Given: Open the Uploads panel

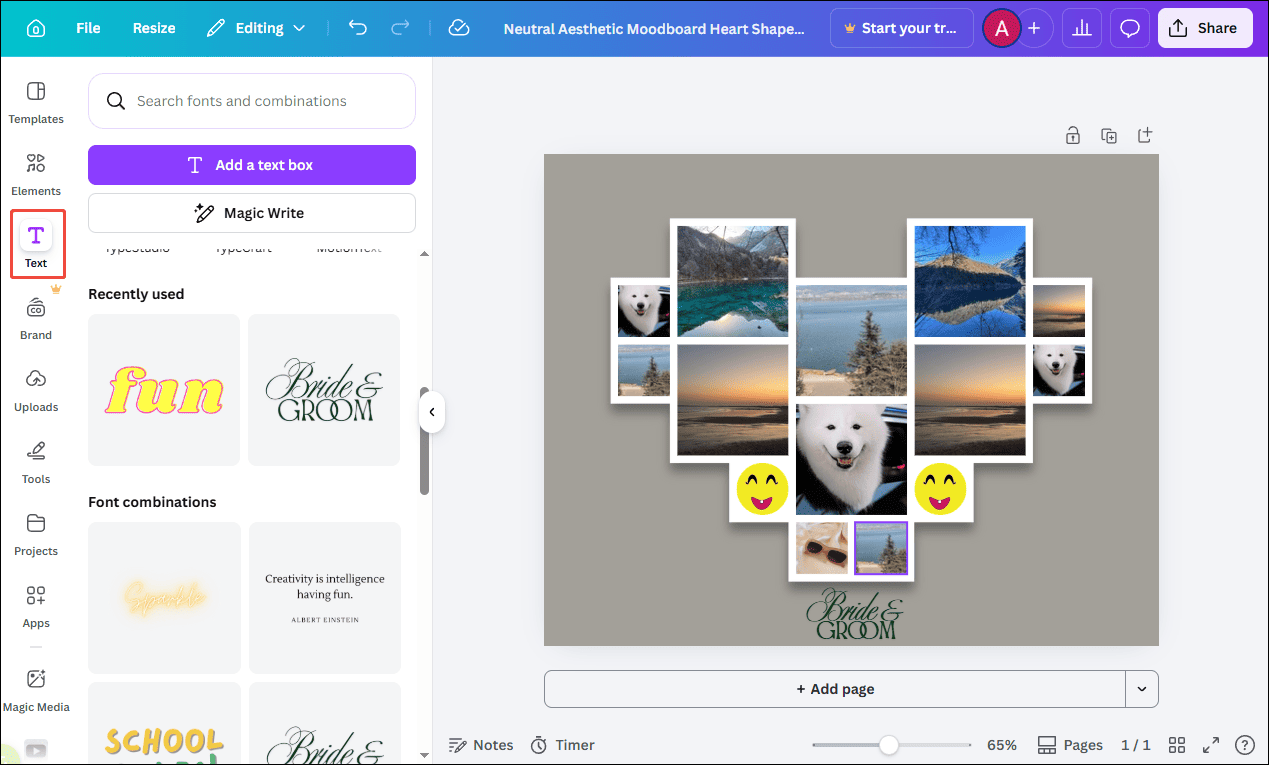Looking at the screenshot, I should pos(35,390).
